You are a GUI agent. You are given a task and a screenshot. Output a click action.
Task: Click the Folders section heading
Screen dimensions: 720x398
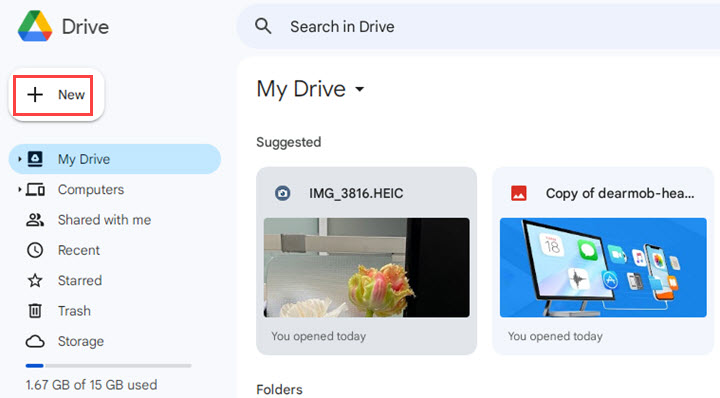click(x=280, y=390)
